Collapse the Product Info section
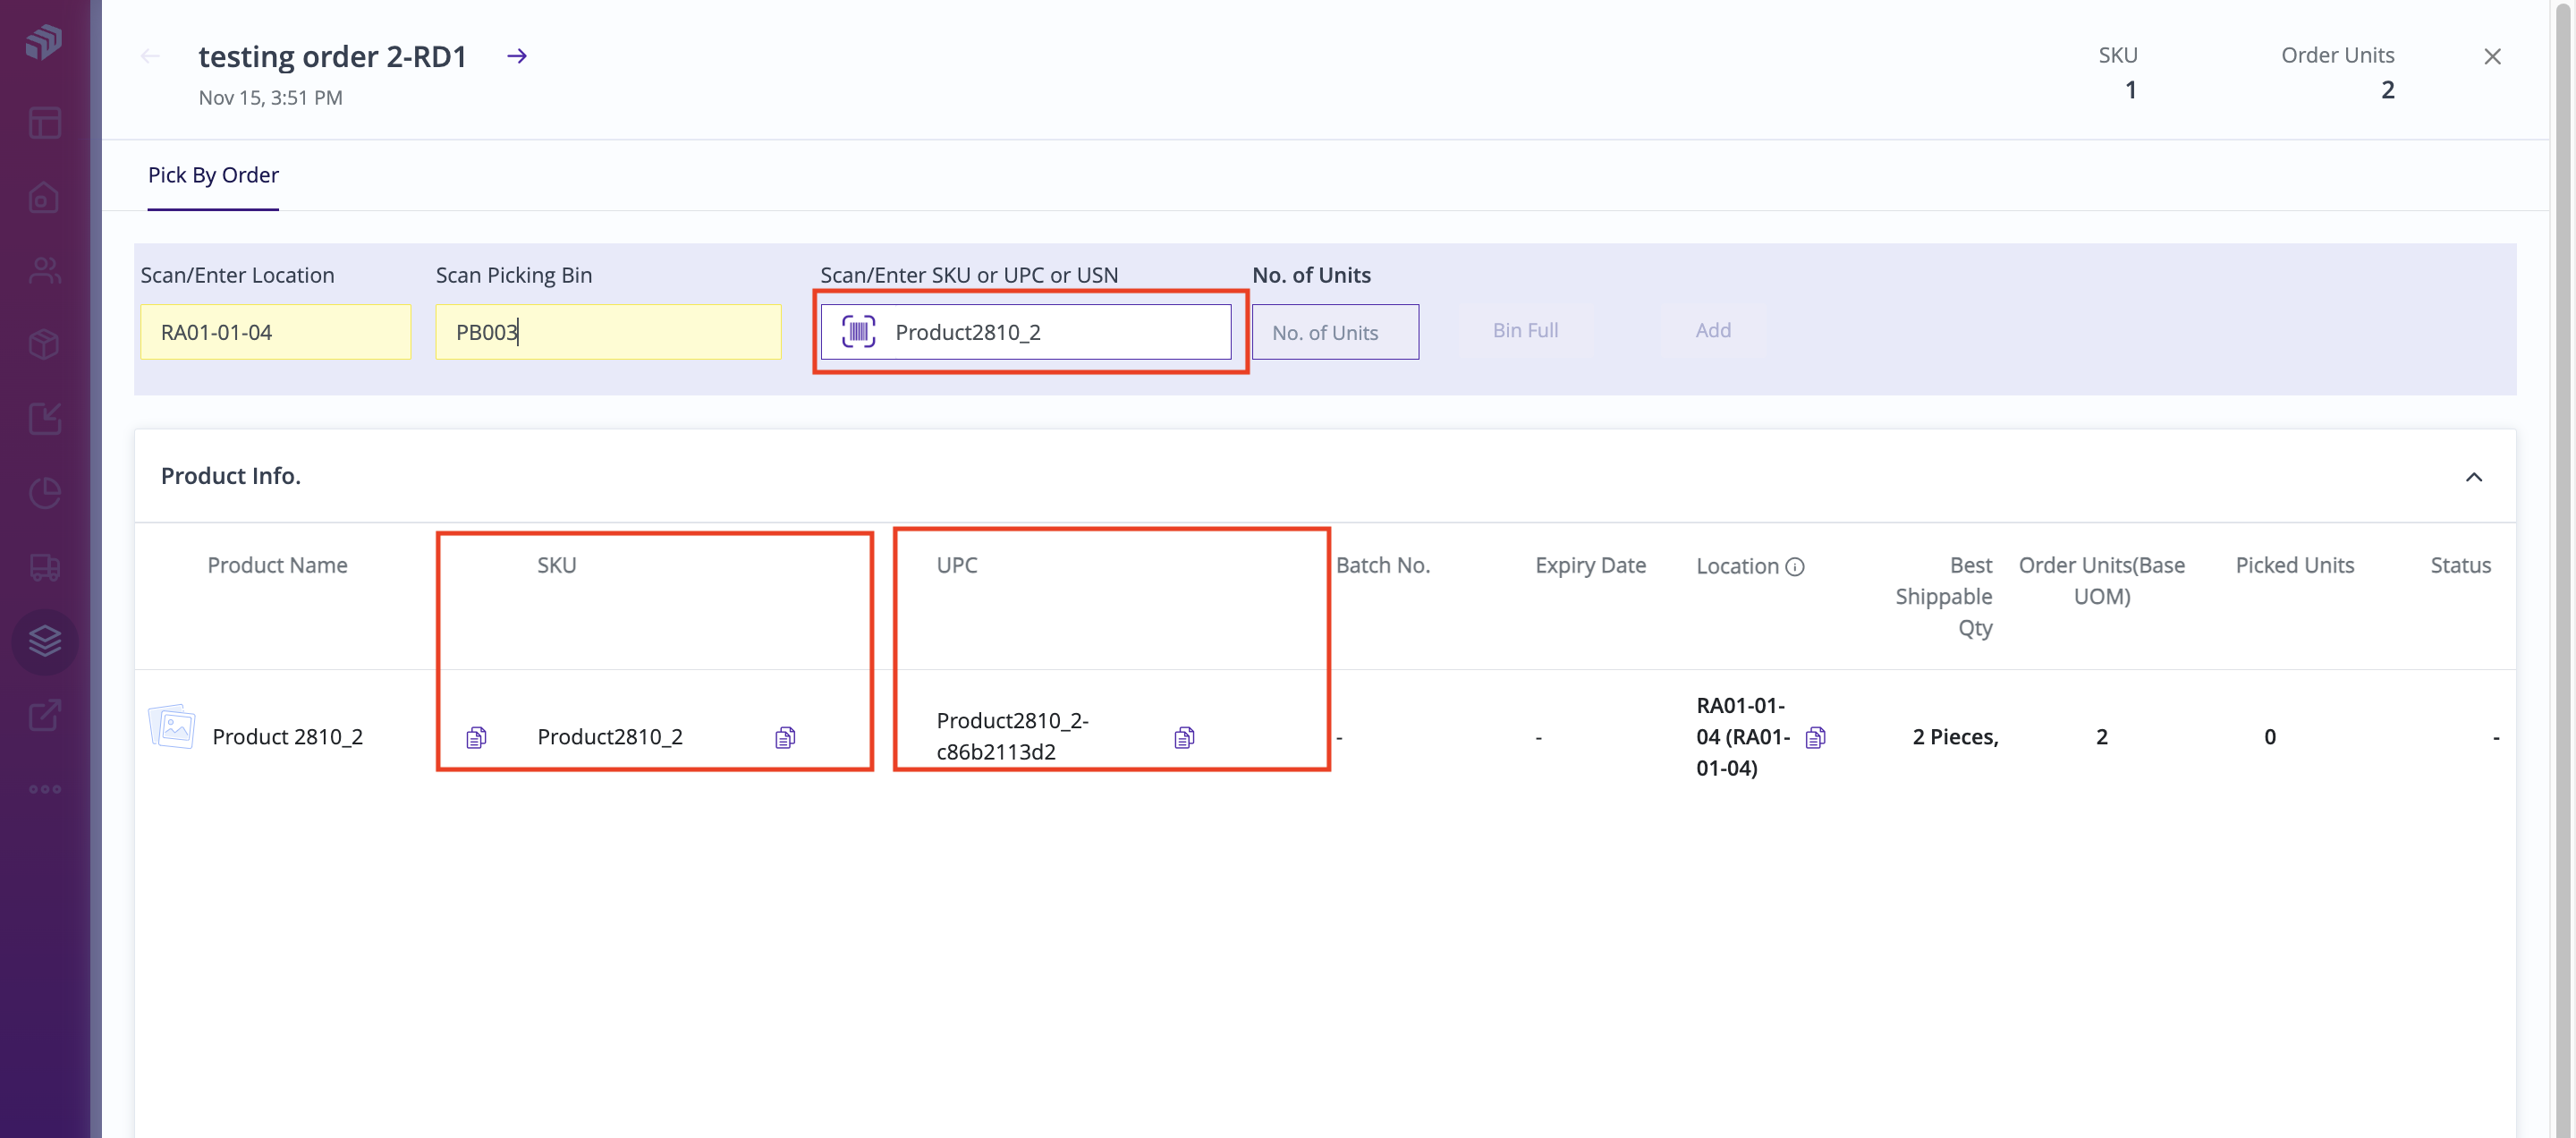The image size is (2576, 1138). (2474, 477)
